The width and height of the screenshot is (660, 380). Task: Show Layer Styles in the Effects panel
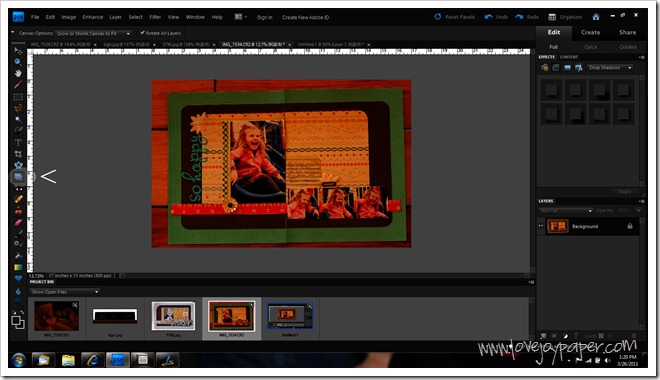click(x=556, y=68)
